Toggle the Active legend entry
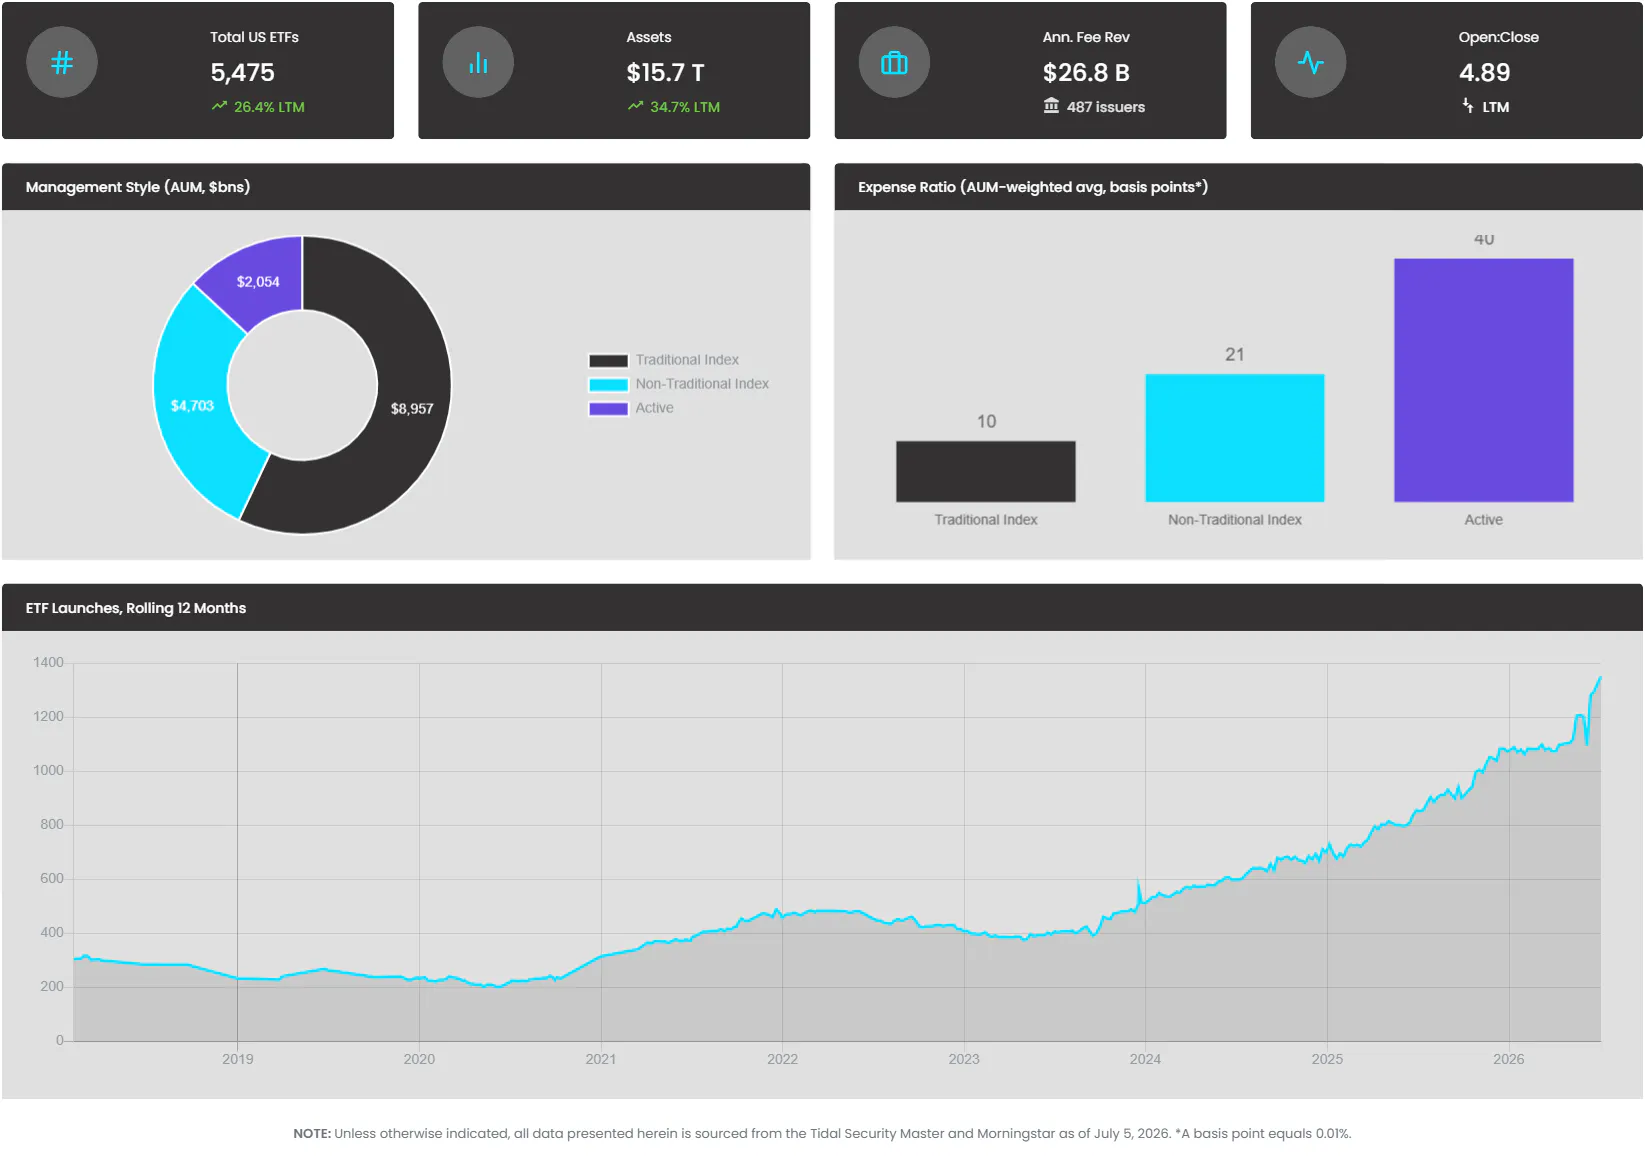The height and width of the screenshot is (1161, 1645). (631, 408)
